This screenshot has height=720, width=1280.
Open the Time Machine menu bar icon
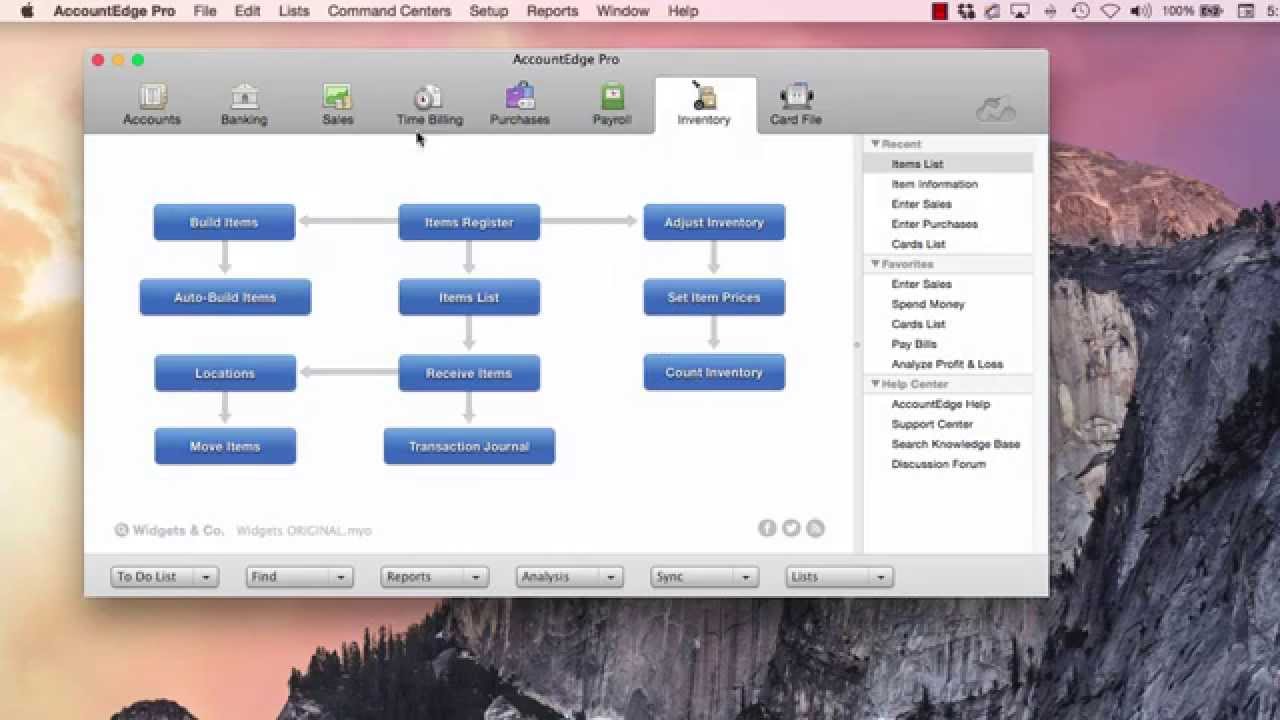point(1080,11)
